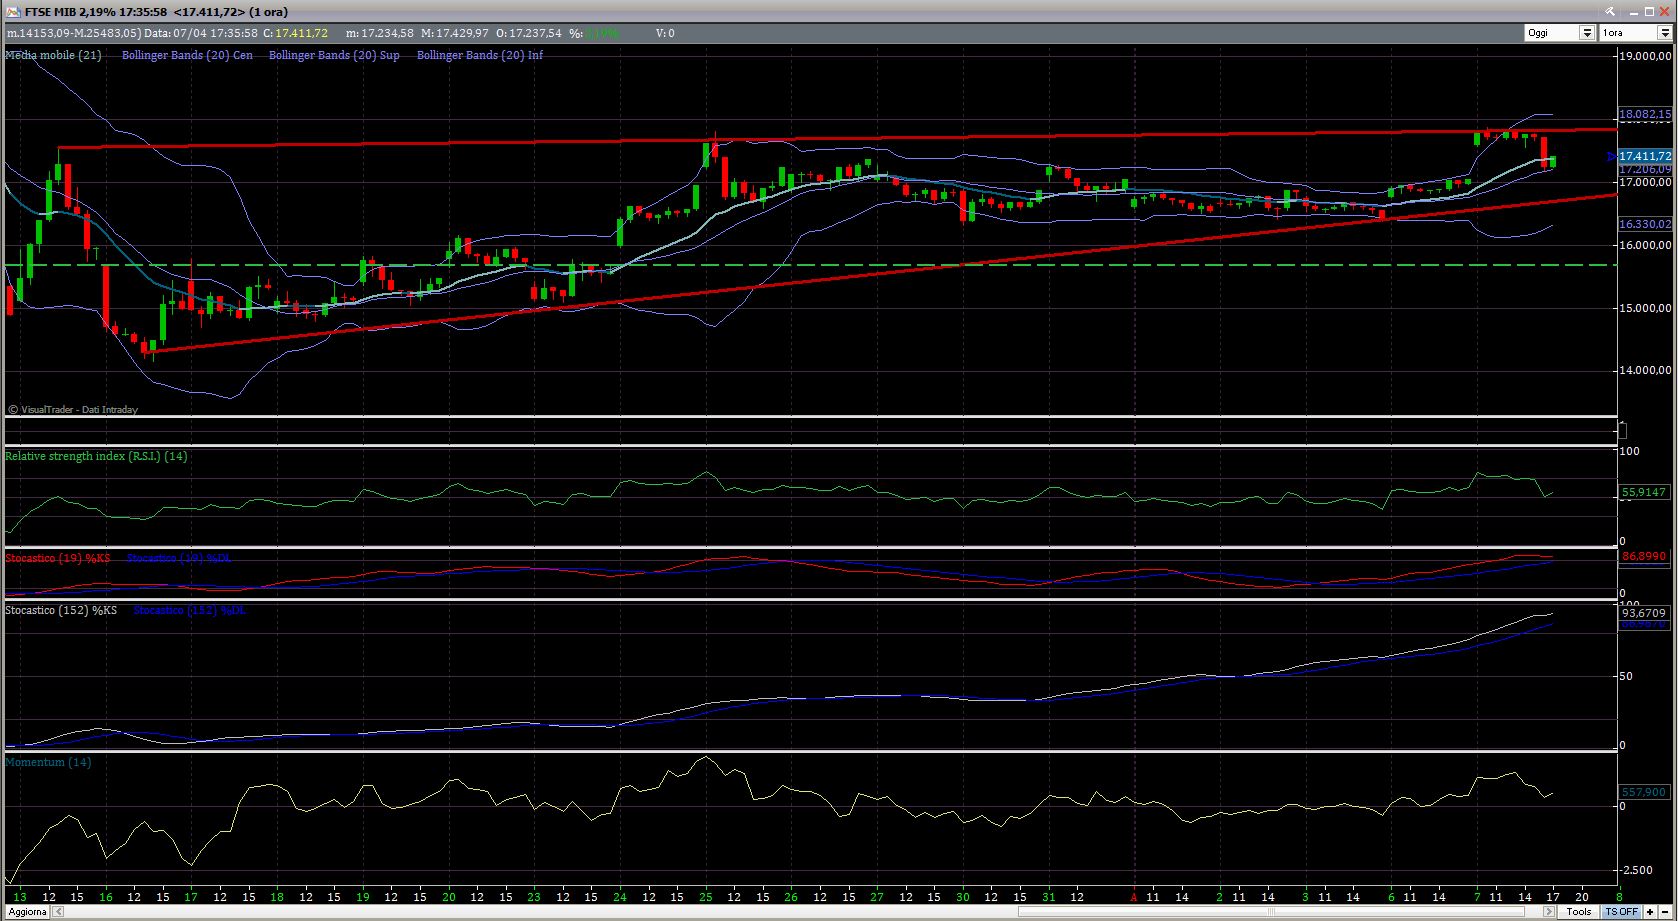
Task: Toggle the TS OFF button
Action: pyautogui.click(x=1621, y=911)
